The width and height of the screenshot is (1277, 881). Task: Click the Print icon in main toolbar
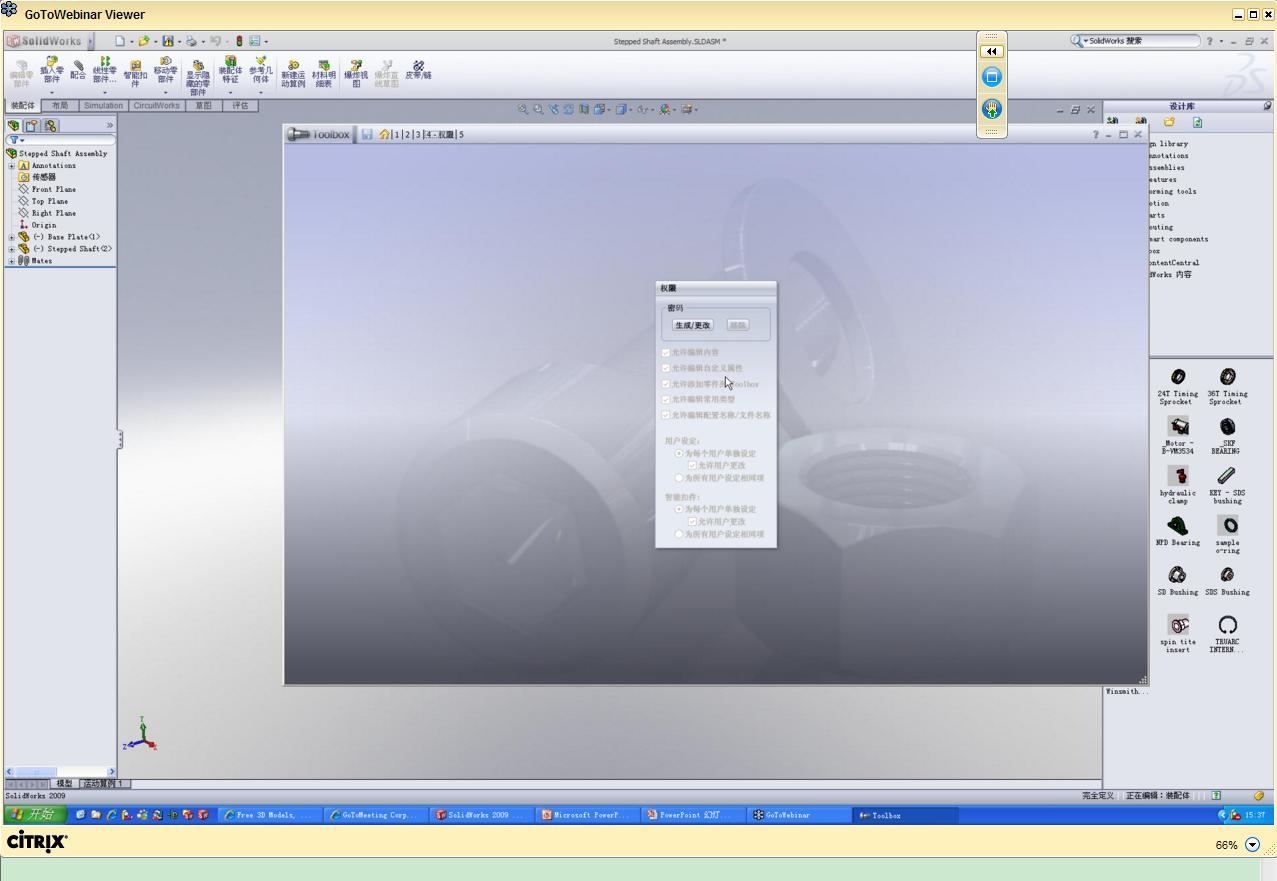click(191, 41)
